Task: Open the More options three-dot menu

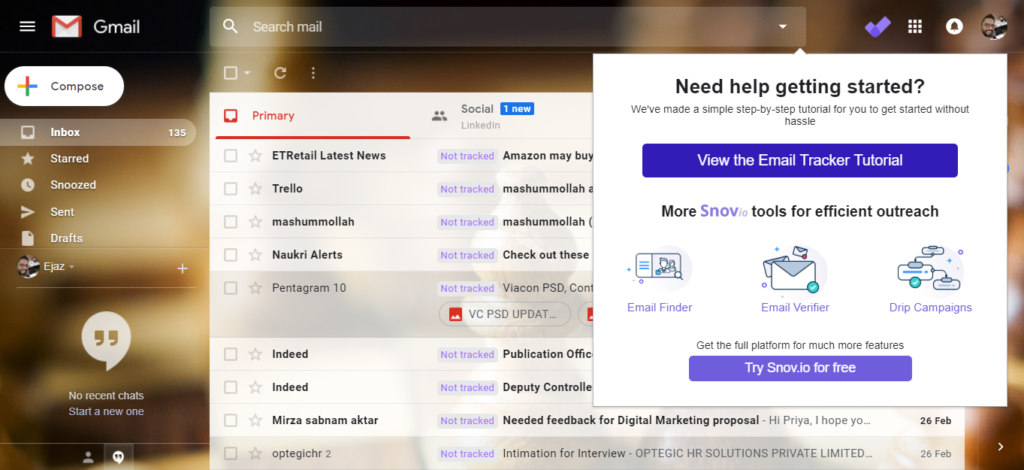Action: (x=313, y=73)
